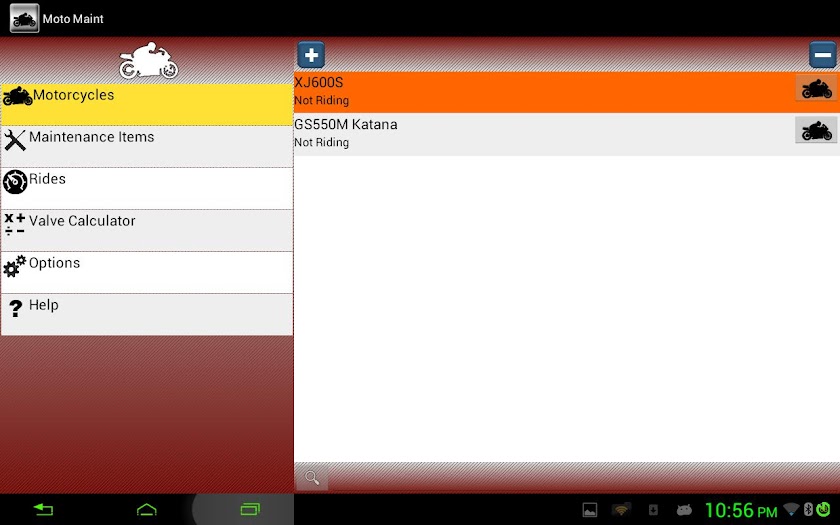Click Not Riding status under GS550M Katana
Image resolution: width=840 pixels, height=525 pixels.
pyautogui.click(x=321, y=142)
